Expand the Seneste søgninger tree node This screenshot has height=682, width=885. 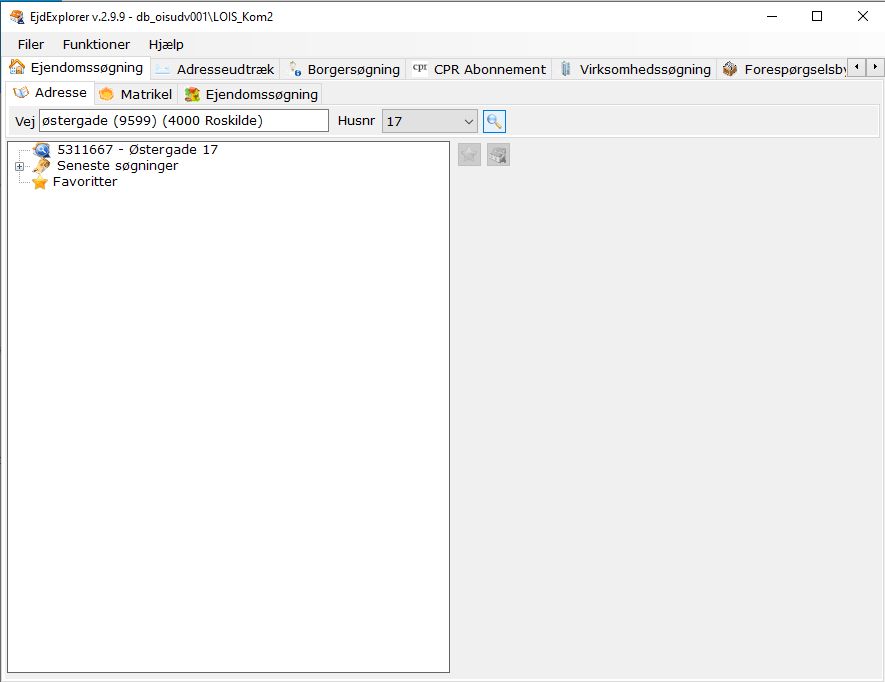pos(19,166)
